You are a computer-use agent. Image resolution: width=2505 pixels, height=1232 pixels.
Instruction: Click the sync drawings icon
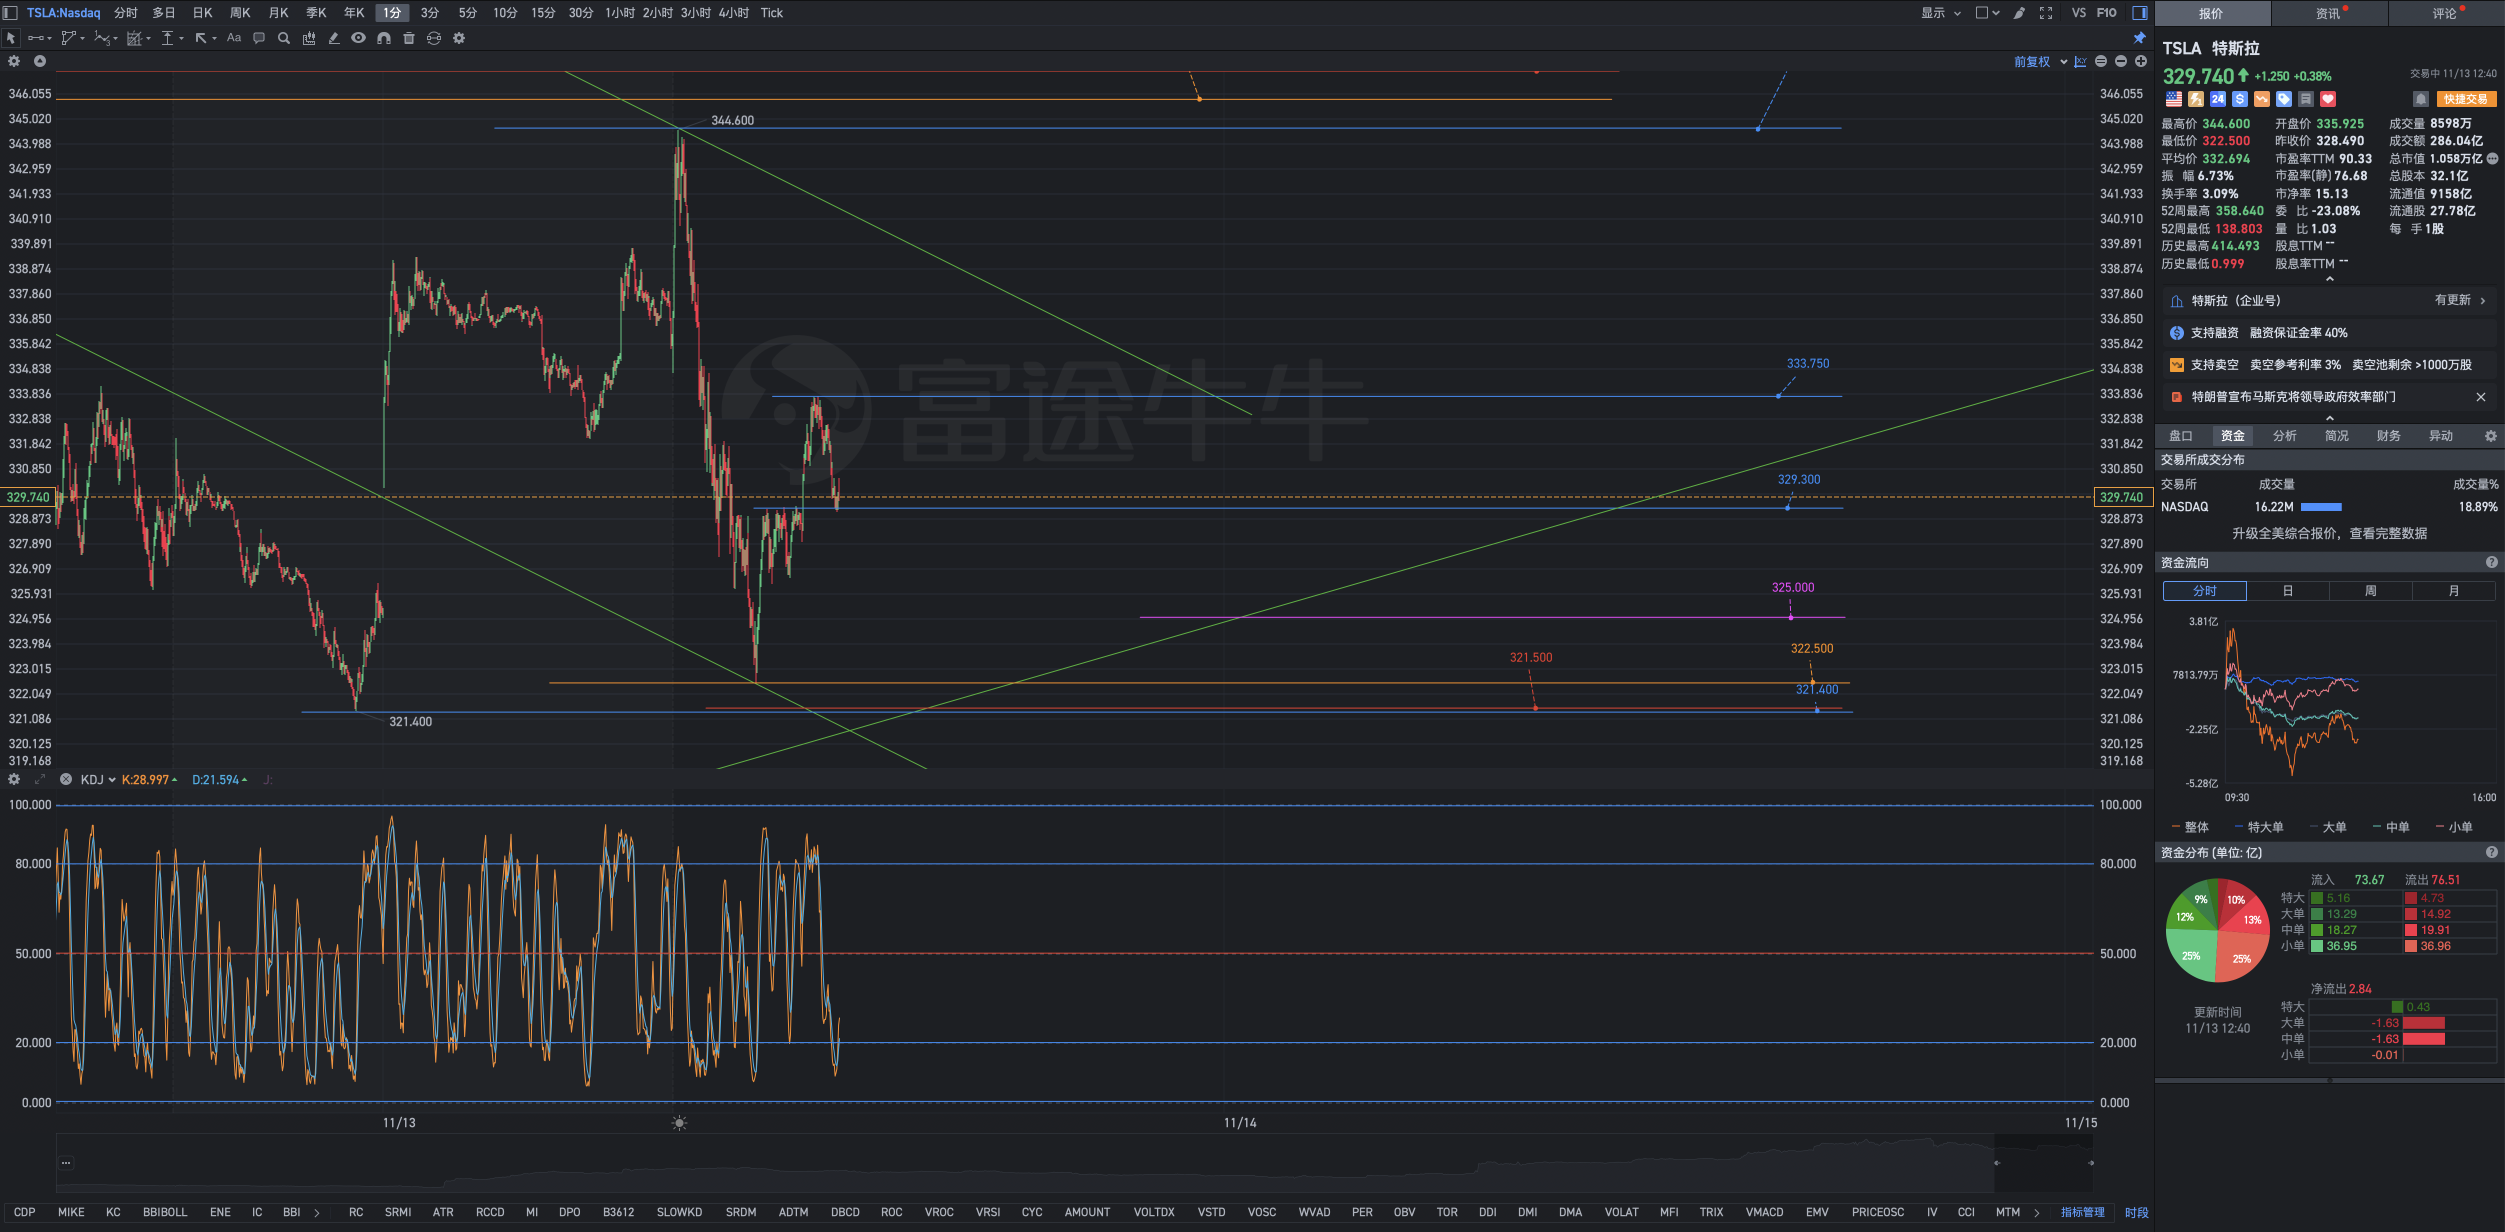coord(434,38)
